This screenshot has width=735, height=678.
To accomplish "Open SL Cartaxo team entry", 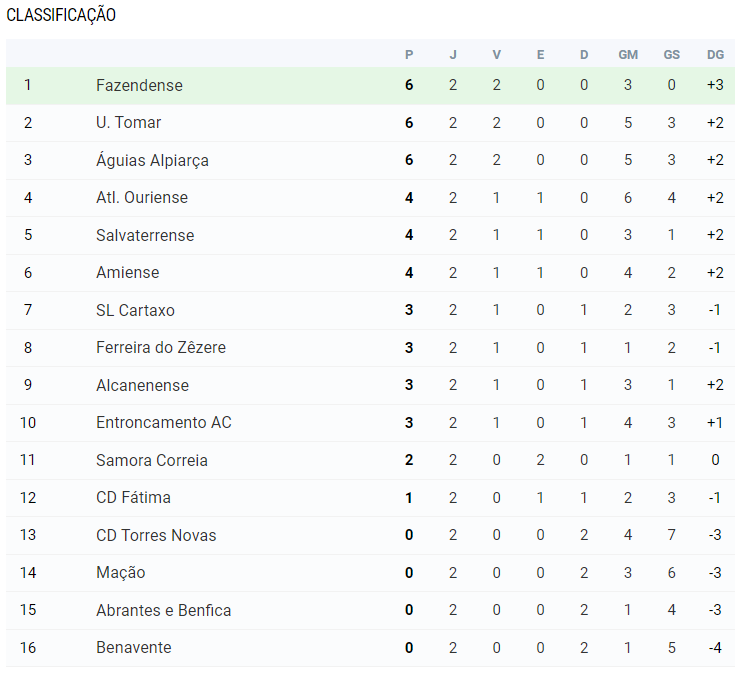I will point(135,310).
